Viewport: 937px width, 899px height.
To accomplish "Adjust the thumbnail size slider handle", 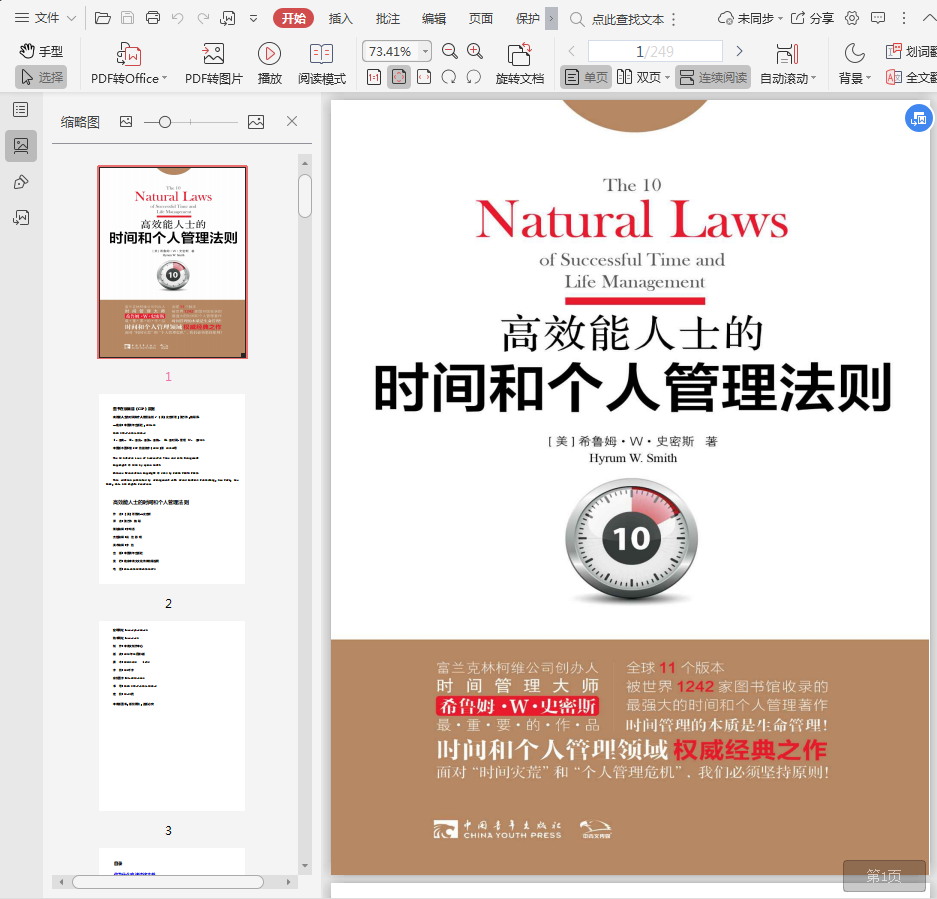I will click(x=165, y=122).
